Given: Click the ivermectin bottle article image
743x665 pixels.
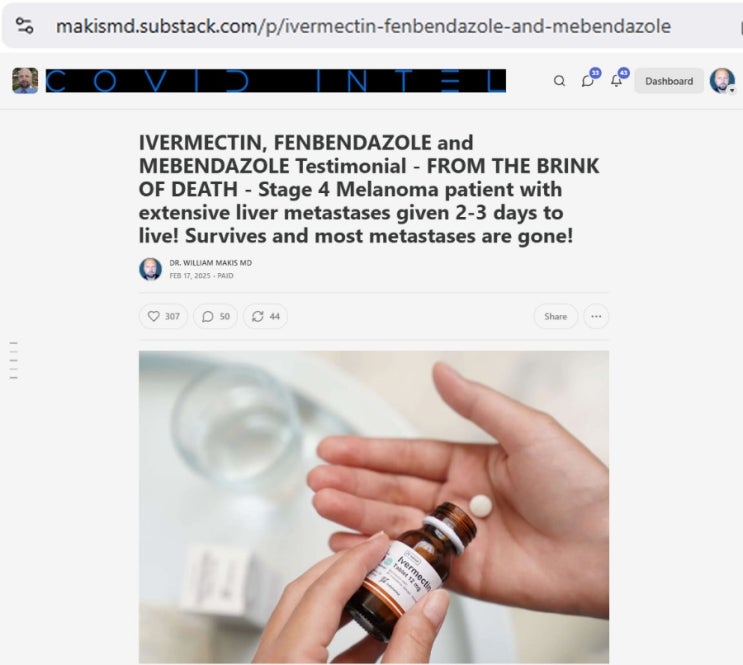Looking at the screenshot, I should [x=374, y=507].
